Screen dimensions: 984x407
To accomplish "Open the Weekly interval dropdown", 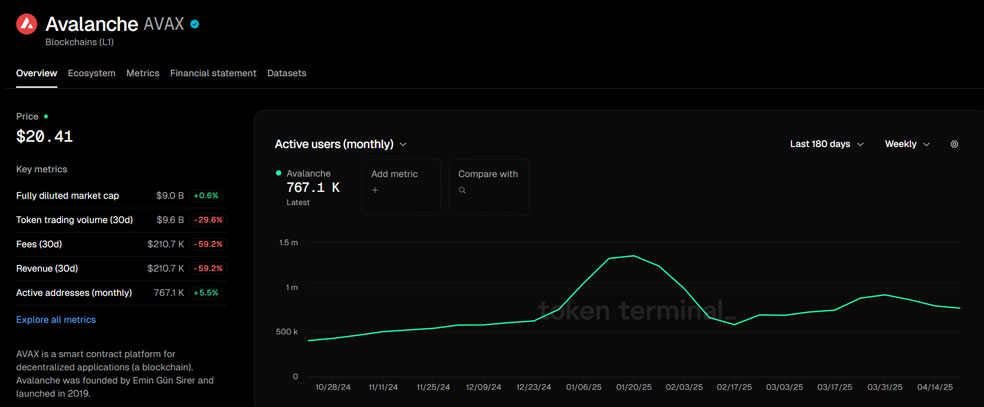I will 907,144.
